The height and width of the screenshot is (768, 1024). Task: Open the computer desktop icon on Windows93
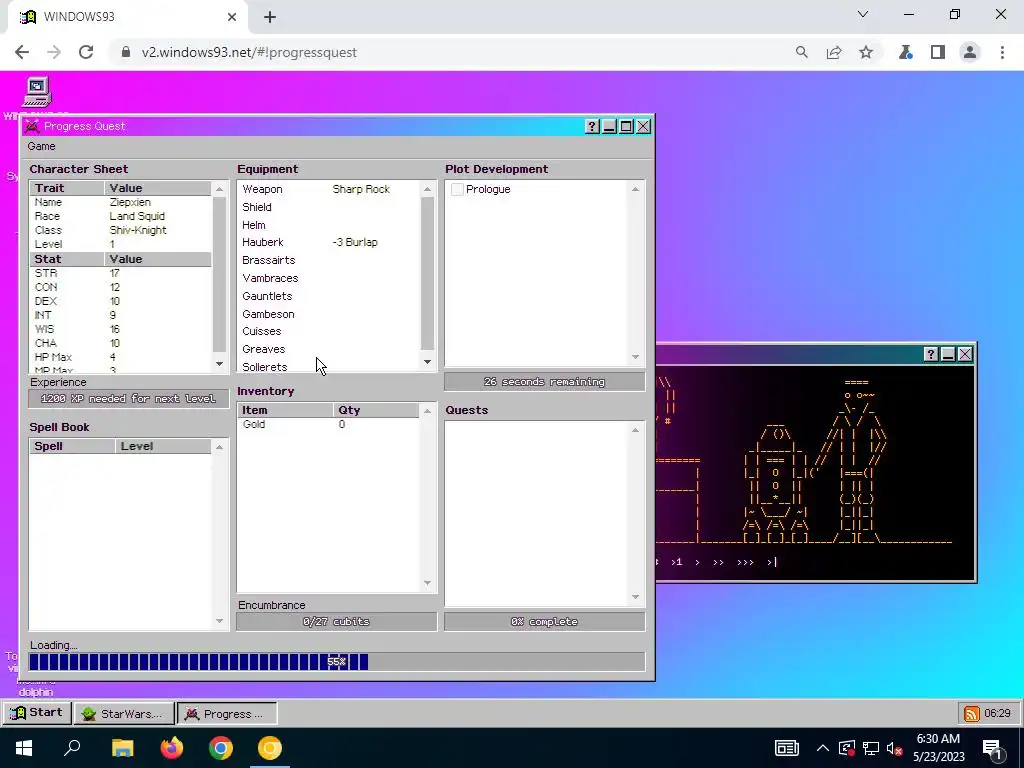[x=37, y=93]
